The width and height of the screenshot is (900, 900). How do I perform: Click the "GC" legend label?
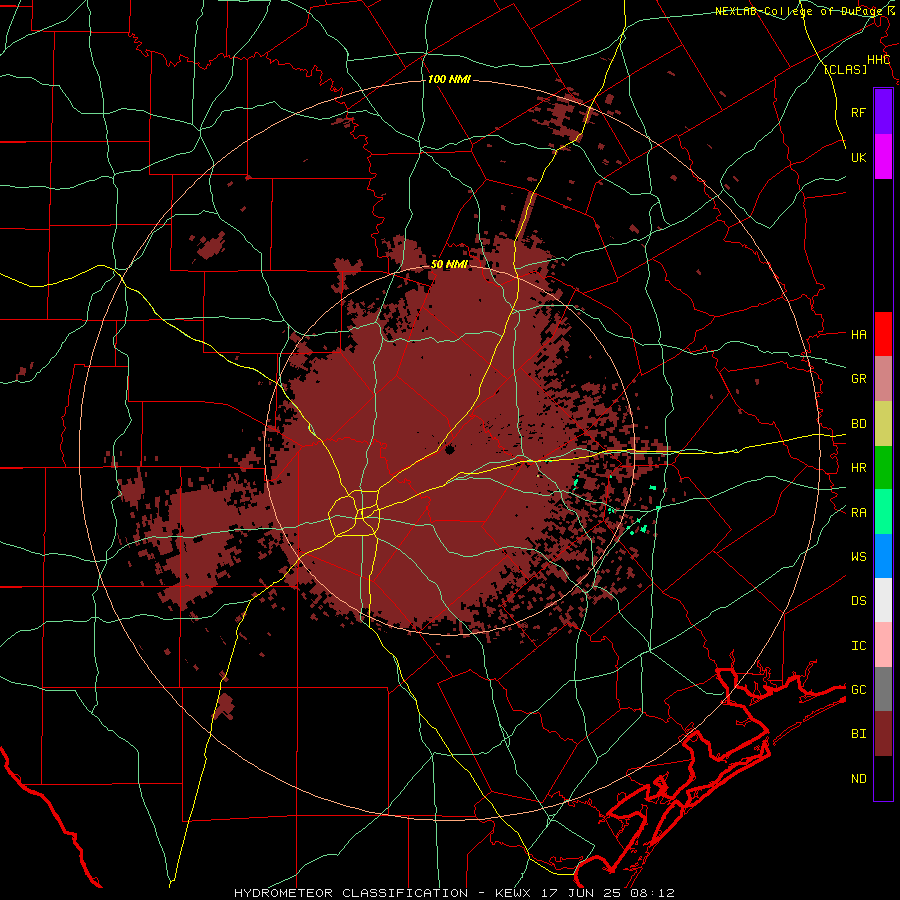(x=858, y=689)
